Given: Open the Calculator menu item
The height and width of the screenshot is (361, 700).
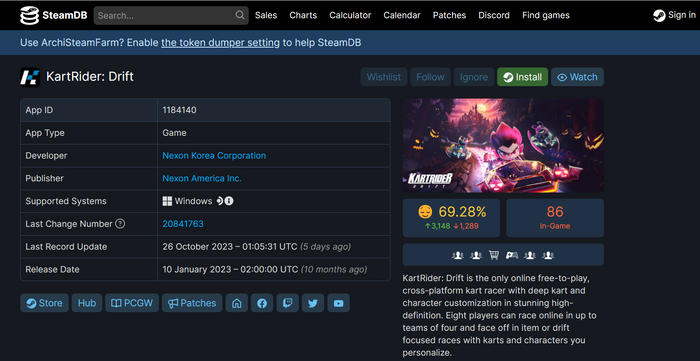Looking at the screenshot, I should 350,15.
